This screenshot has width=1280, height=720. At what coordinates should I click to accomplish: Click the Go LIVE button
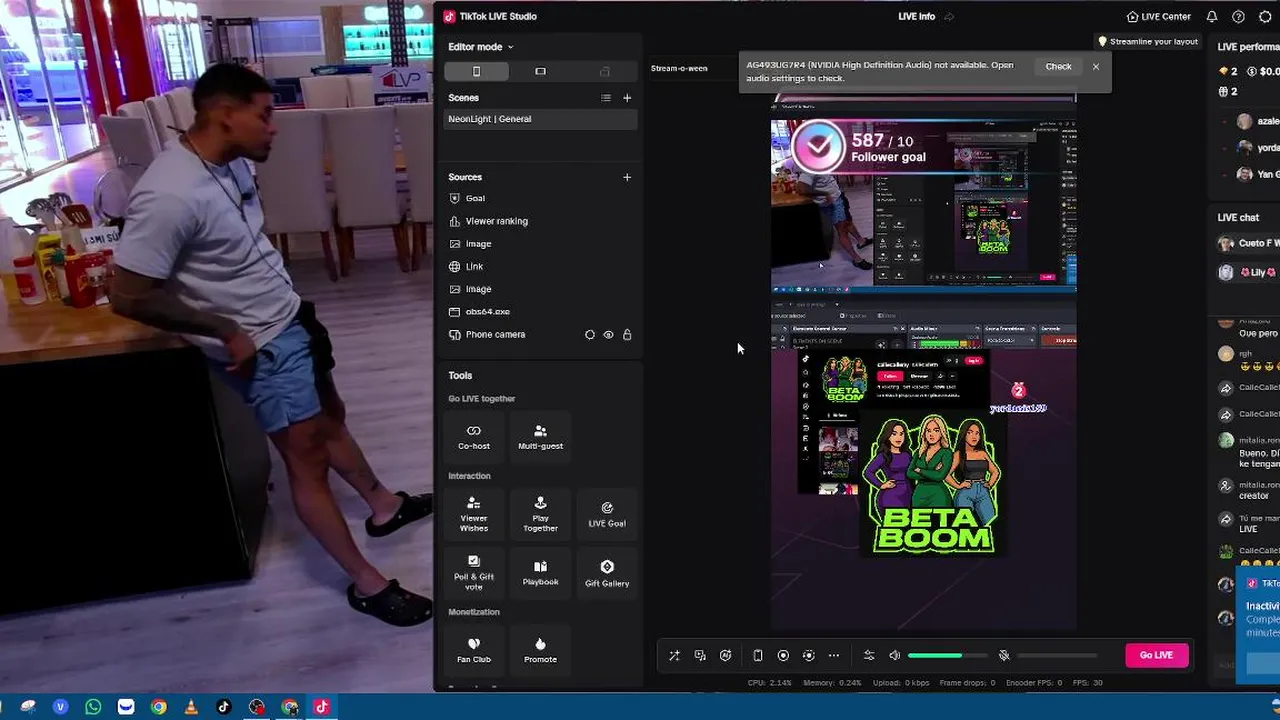click(x=1157, y=655)
